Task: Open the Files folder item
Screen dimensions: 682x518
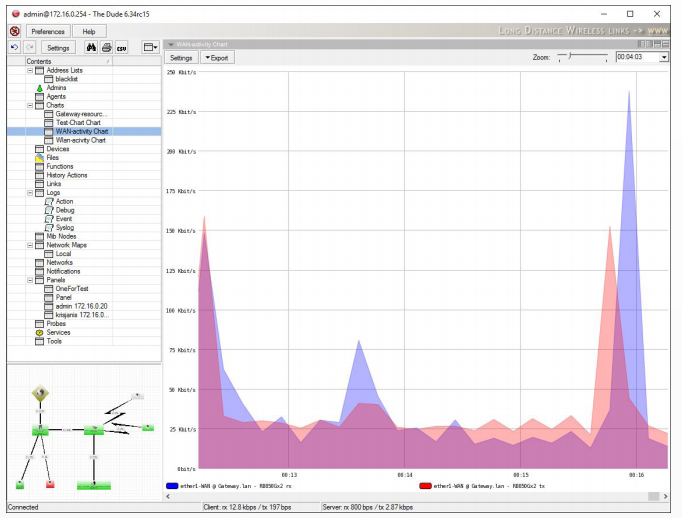Action: point(52,157)
